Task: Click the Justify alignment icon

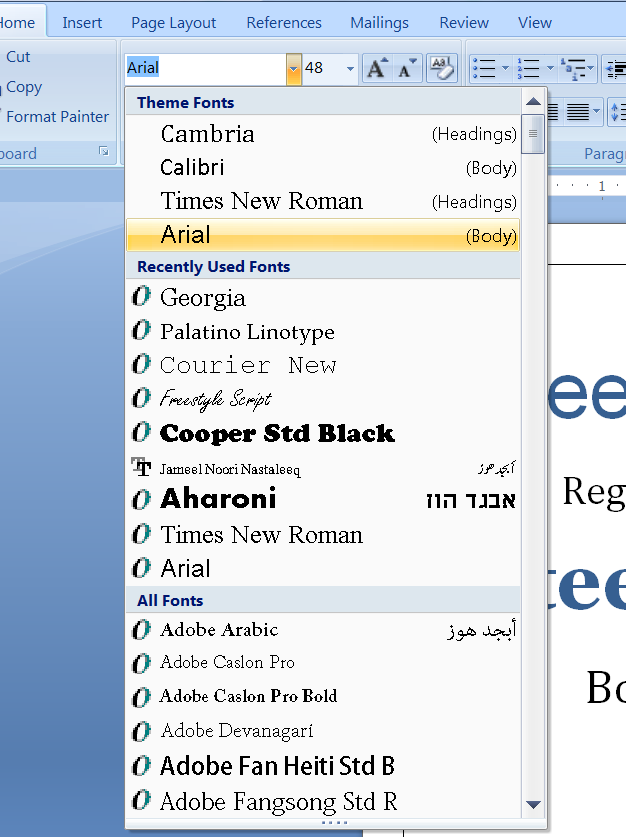Action: point(578,112)
